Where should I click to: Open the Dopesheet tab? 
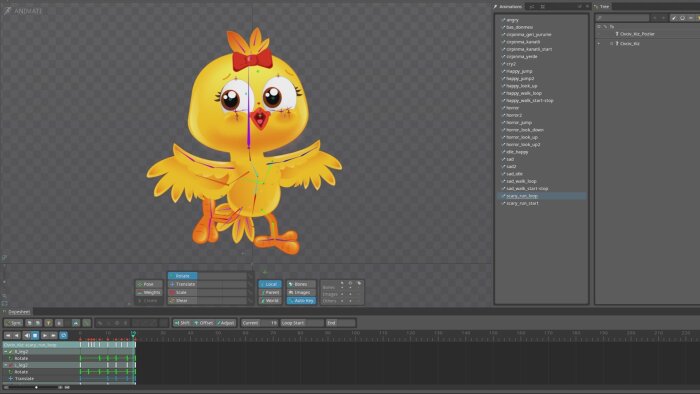(x=17, y=312)
